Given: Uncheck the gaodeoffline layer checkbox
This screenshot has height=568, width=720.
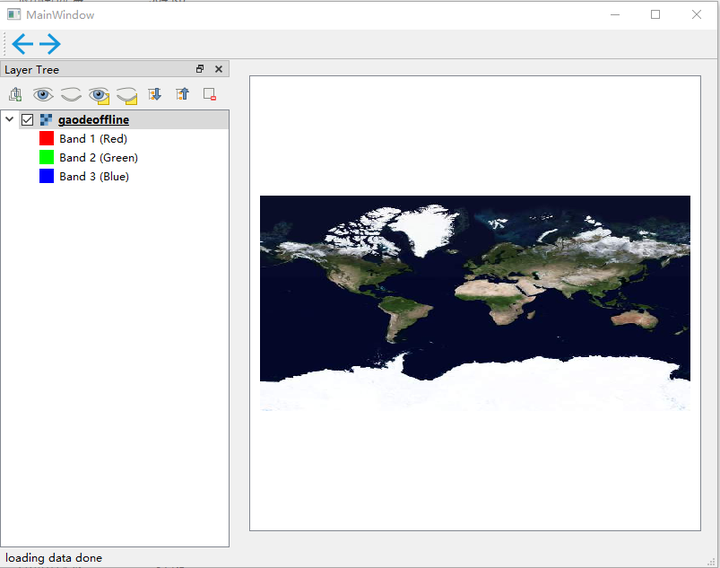Looking at the screenshot, I should (x=27, y=120).
